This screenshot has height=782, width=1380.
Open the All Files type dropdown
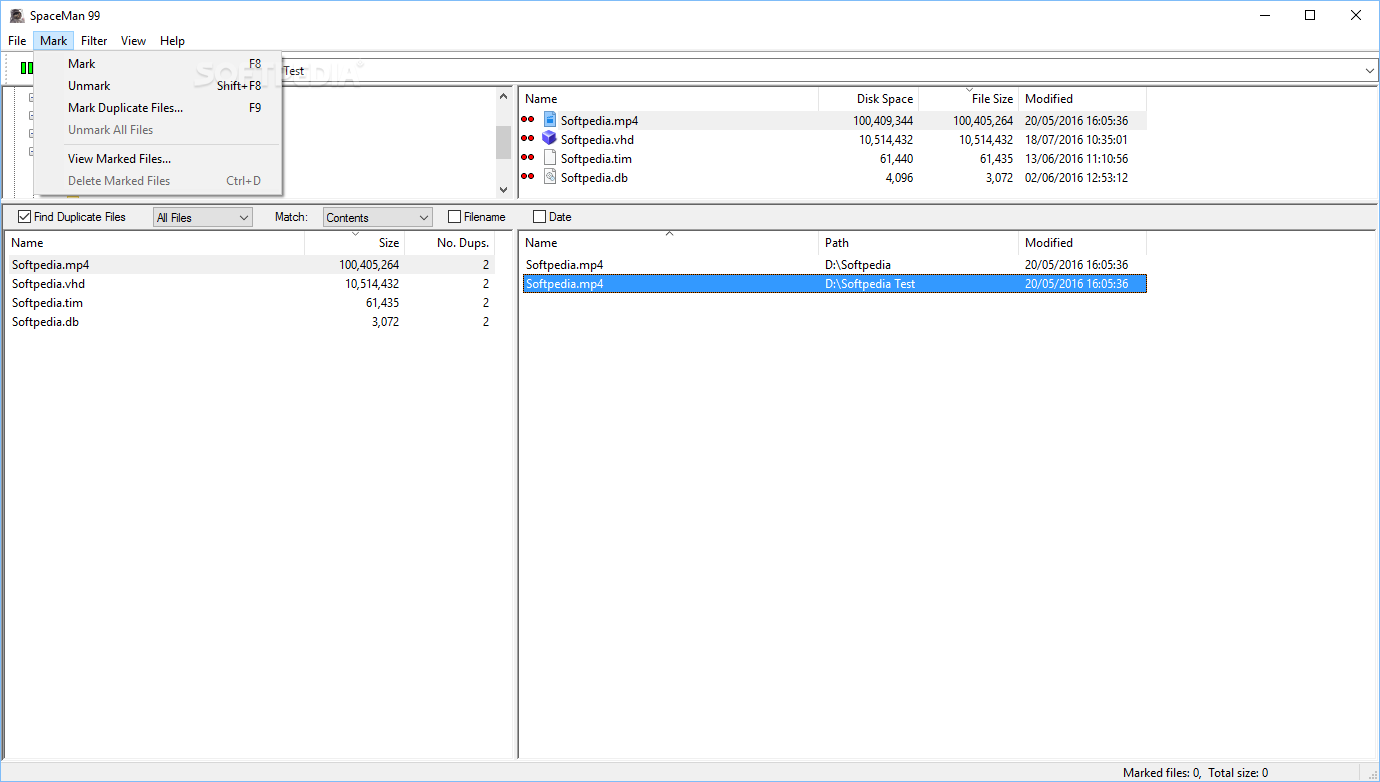pos(203,217)
